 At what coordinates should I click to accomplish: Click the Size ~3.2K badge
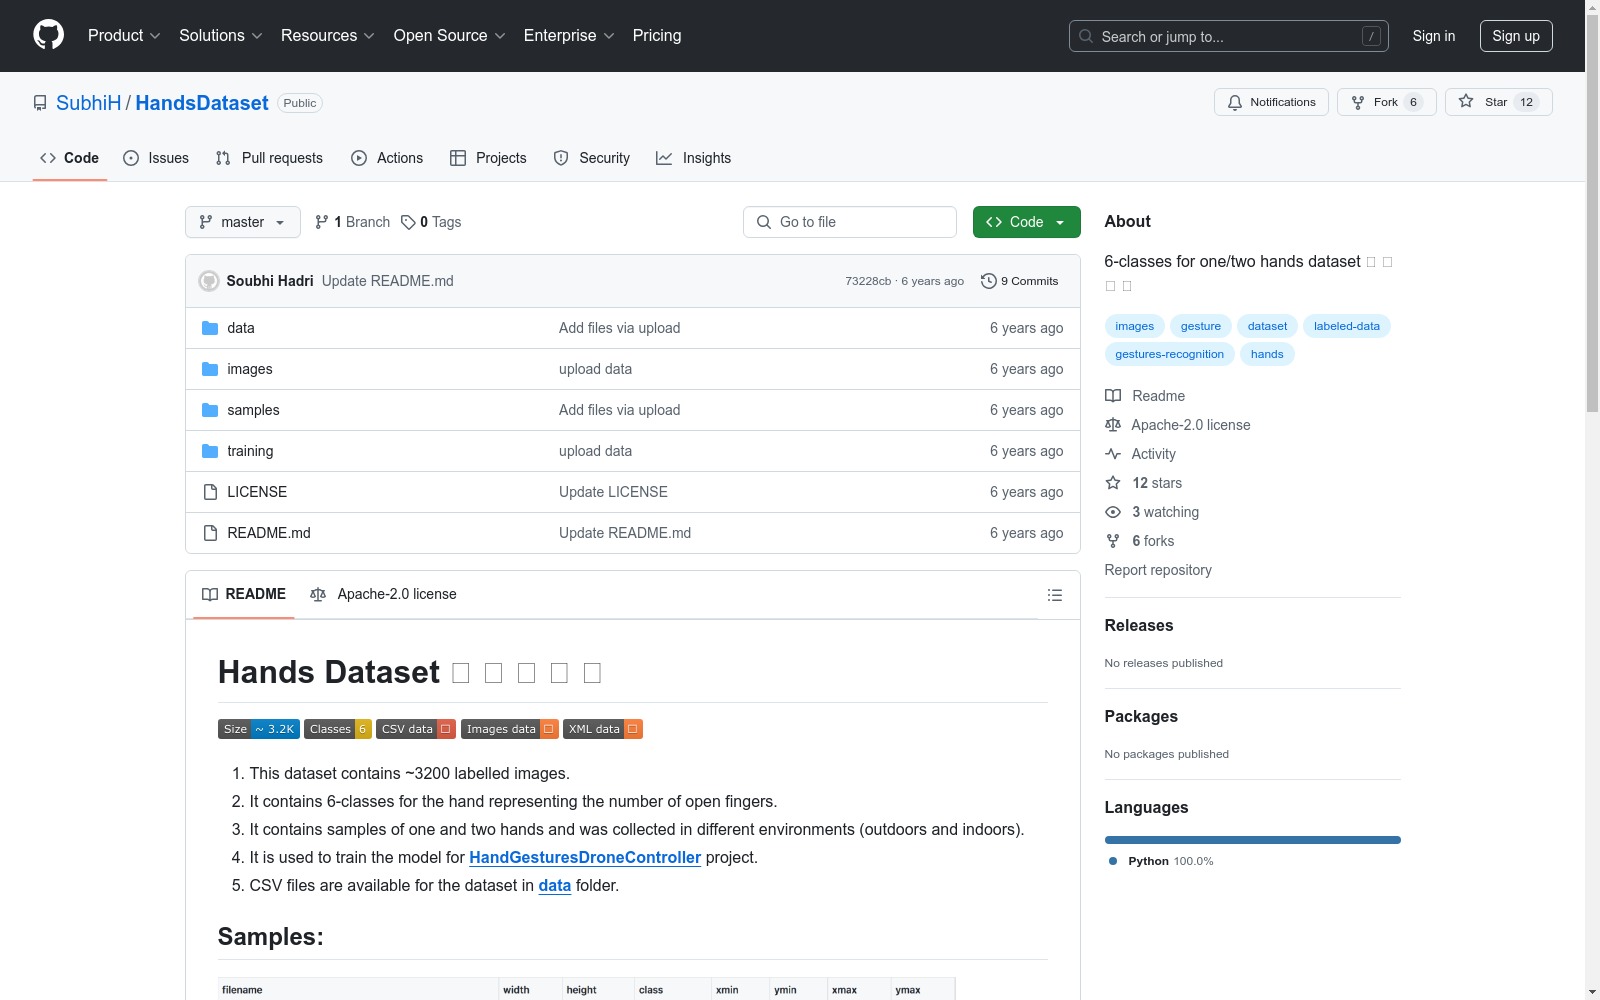(x=259, y=729)
